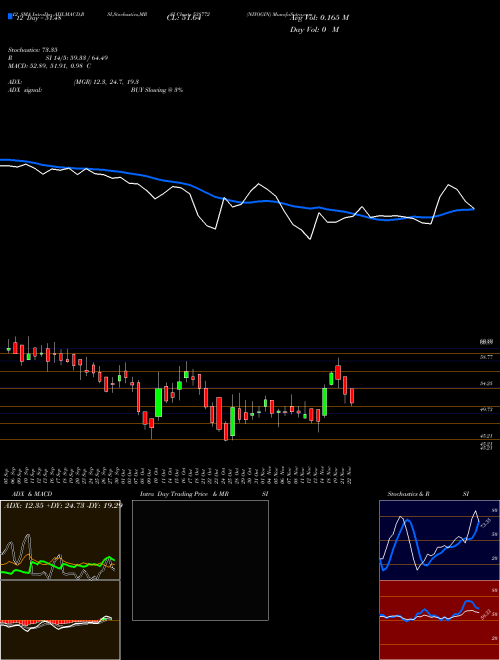Image resolution: width=500 pixels, height=660 pixels.
Task: Click the 49.72 price axis label
Action: (486, 409)
